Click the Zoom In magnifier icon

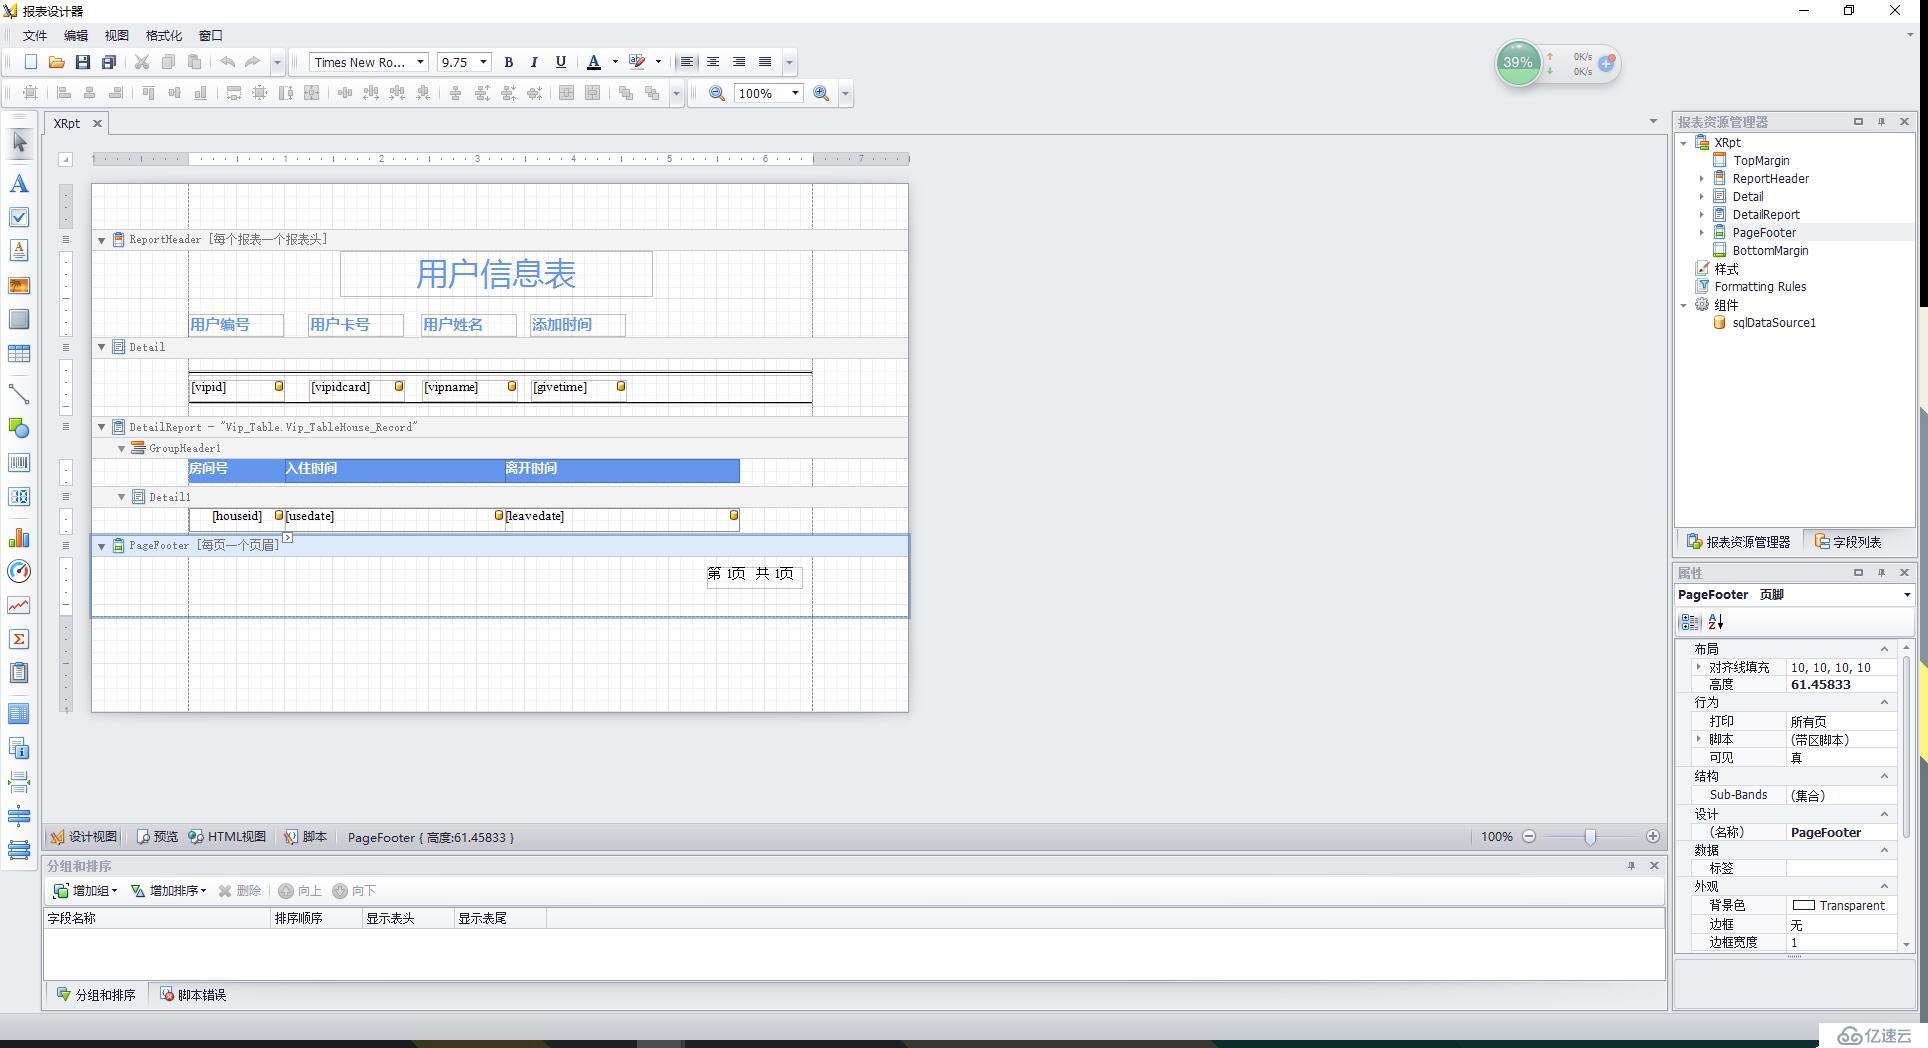point(821,93)
